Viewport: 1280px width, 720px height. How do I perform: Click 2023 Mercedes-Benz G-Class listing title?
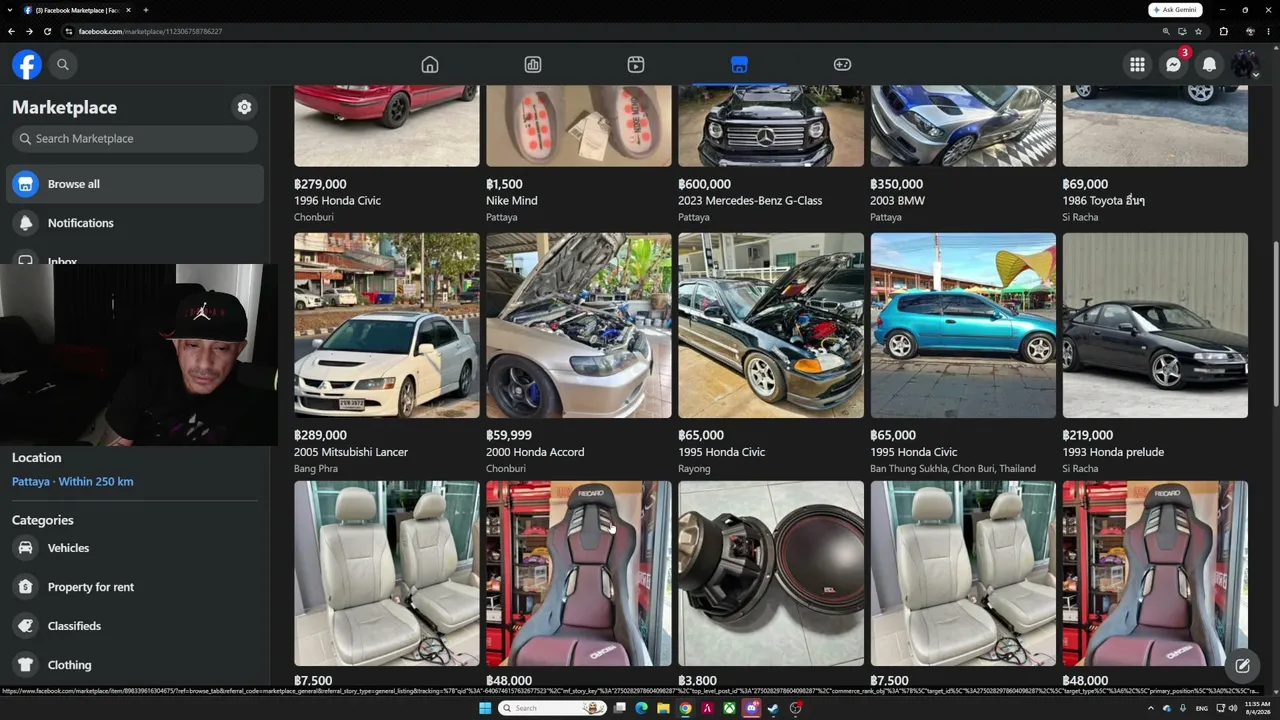750,201
